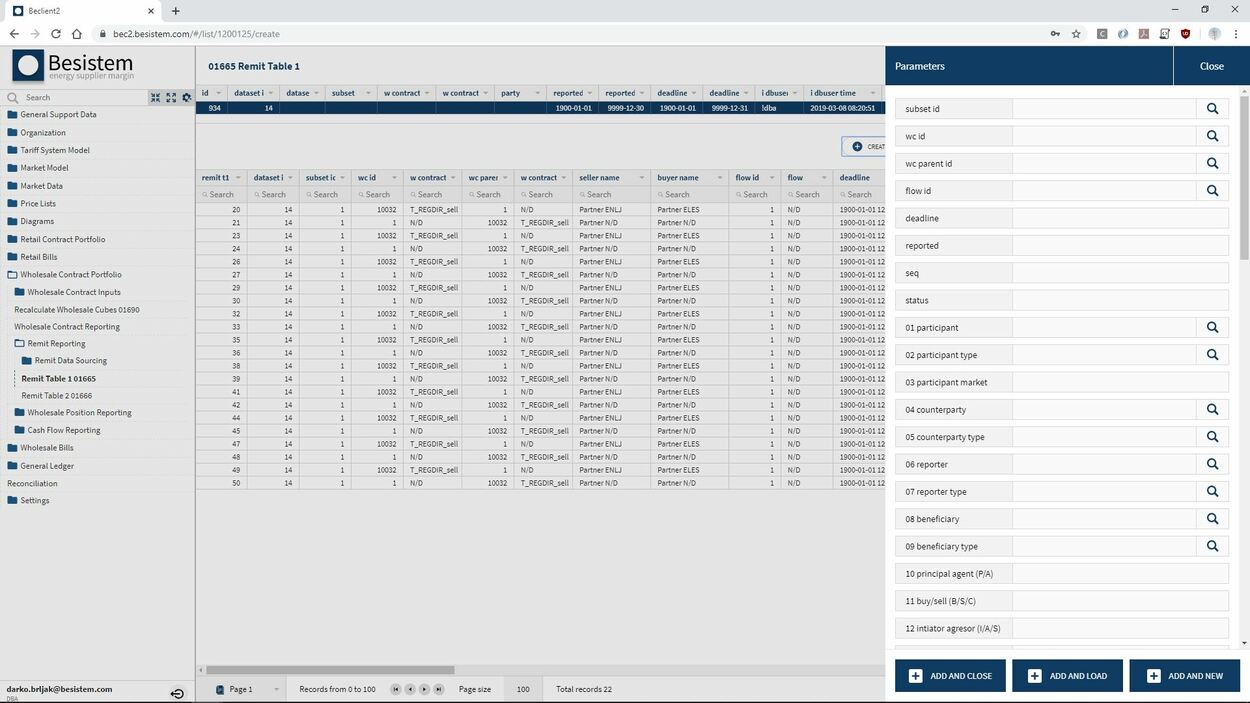This screenshot has height=703, width=1250.
Task: Click the collapse grid view icon
Action: coord(156,97)
